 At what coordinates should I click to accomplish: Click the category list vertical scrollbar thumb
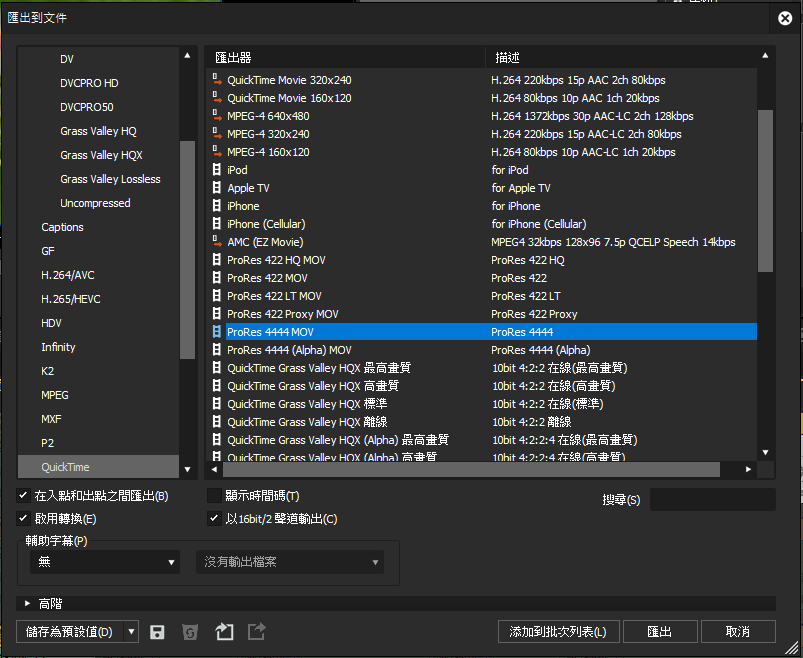pyautogui.click(x=187, y=250)
